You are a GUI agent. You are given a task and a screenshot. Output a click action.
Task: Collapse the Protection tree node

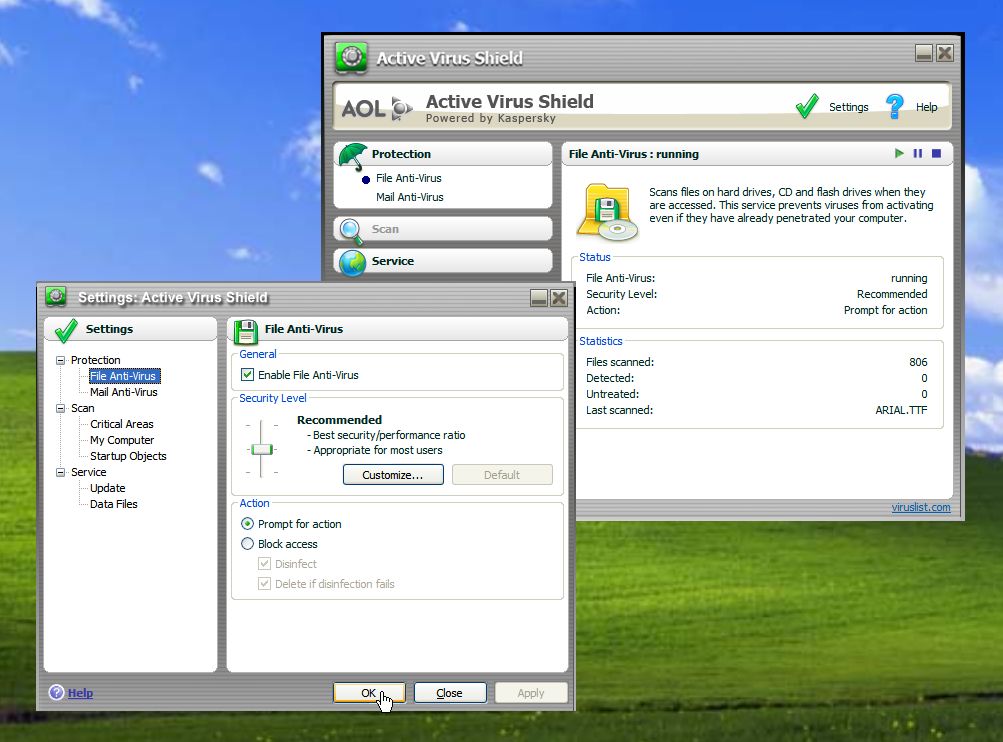(61, 360)
